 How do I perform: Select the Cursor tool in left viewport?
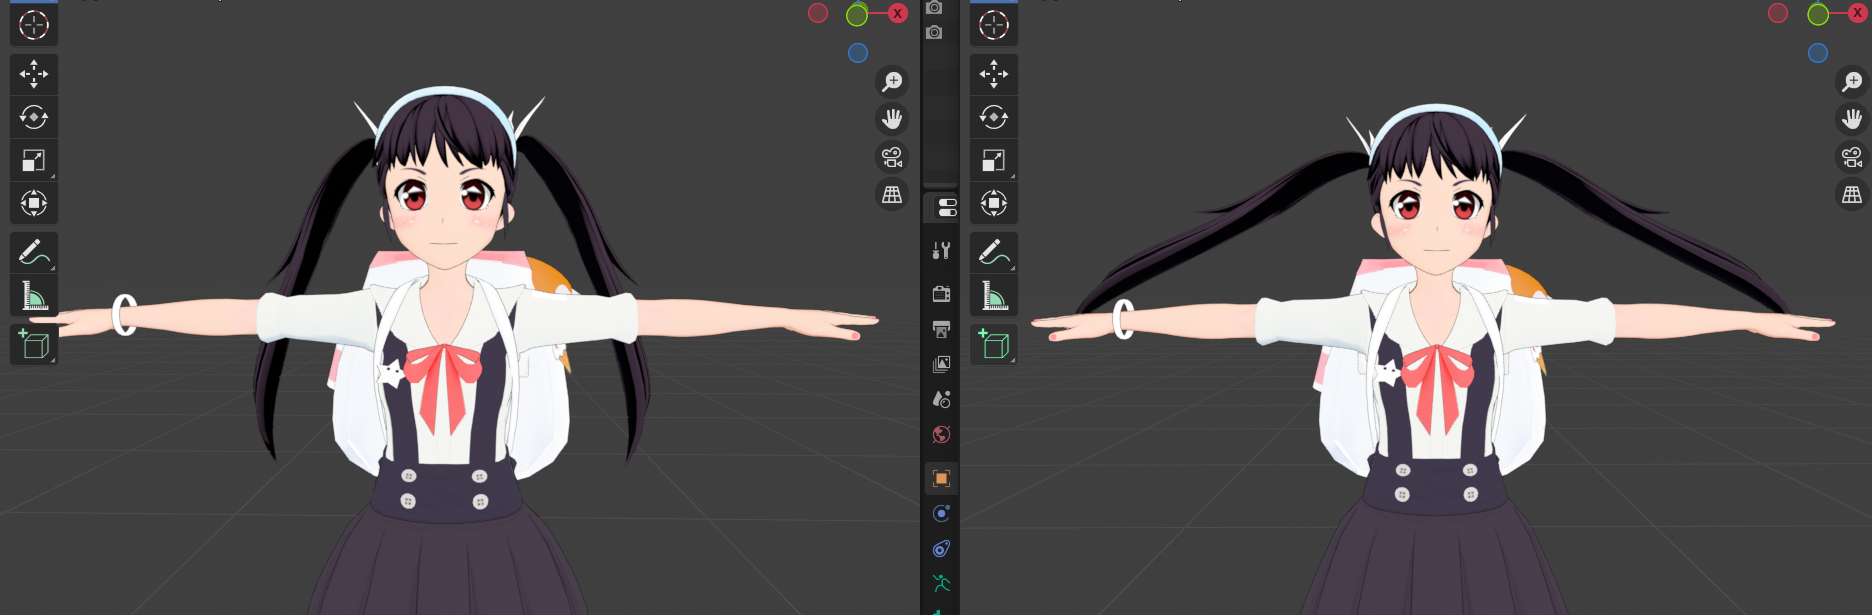[34, 25]
